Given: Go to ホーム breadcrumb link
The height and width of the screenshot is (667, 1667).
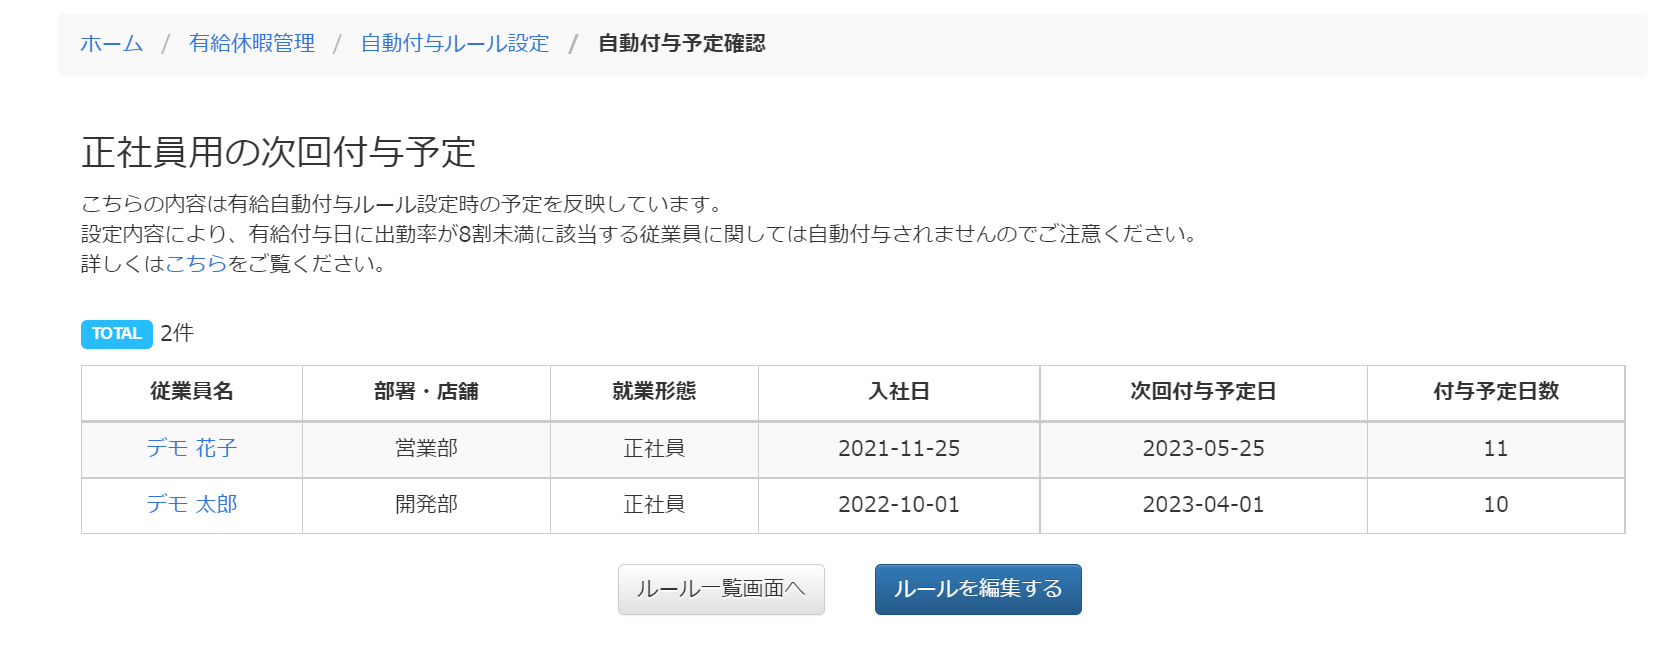Looking at the screenshot, I should coord(111,43).
